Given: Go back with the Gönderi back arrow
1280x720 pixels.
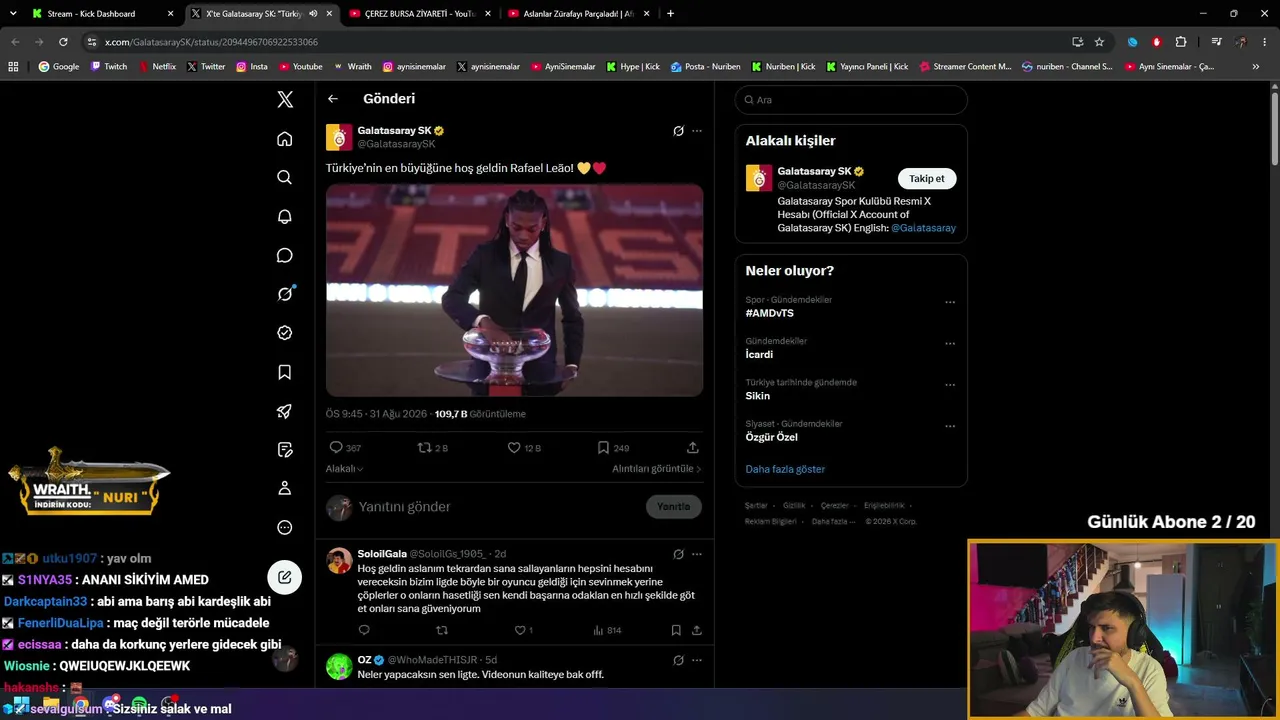Looking at the screenshot, I should 333,99.
